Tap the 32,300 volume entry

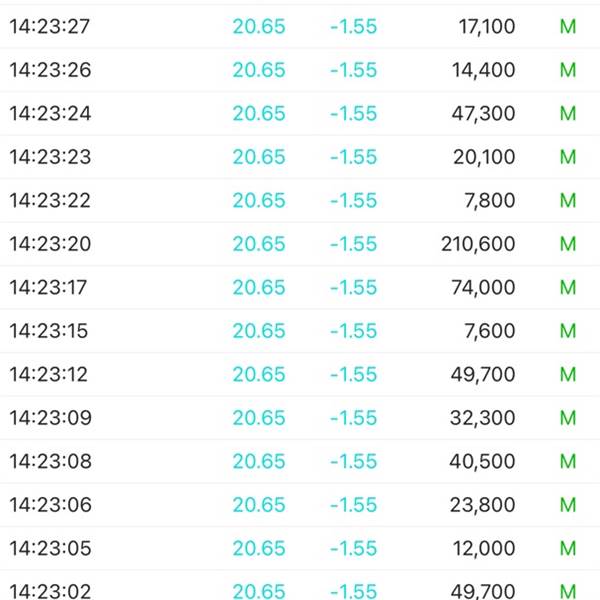(x=483, y=418)
